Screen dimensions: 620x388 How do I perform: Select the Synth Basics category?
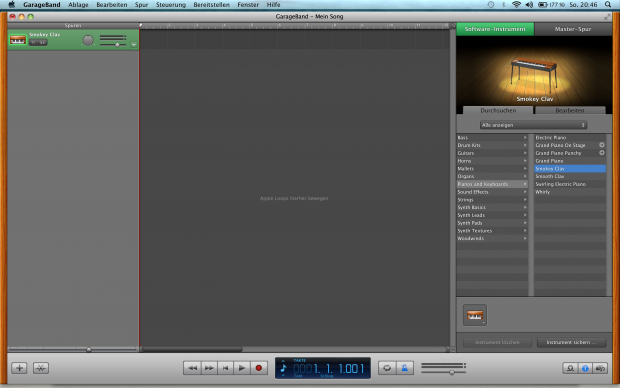[x=492, y=207]
